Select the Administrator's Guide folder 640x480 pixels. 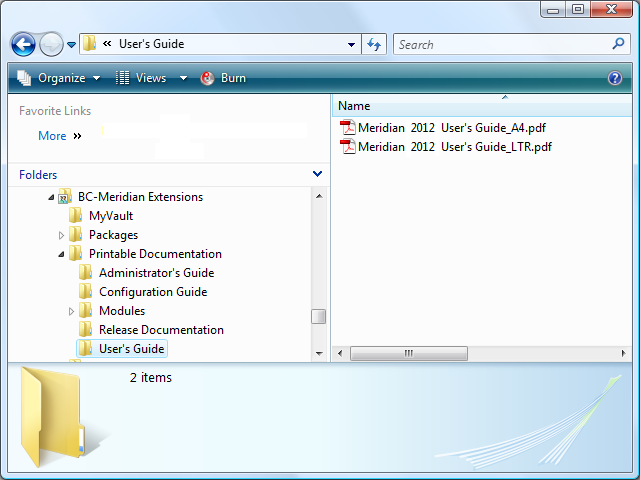pos(156,273)
